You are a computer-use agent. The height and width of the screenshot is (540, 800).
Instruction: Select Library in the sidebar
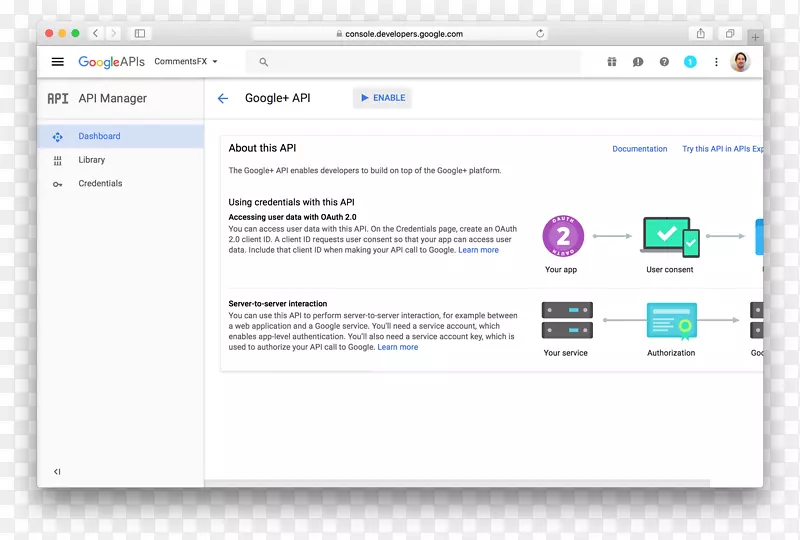tap(120, 160)
